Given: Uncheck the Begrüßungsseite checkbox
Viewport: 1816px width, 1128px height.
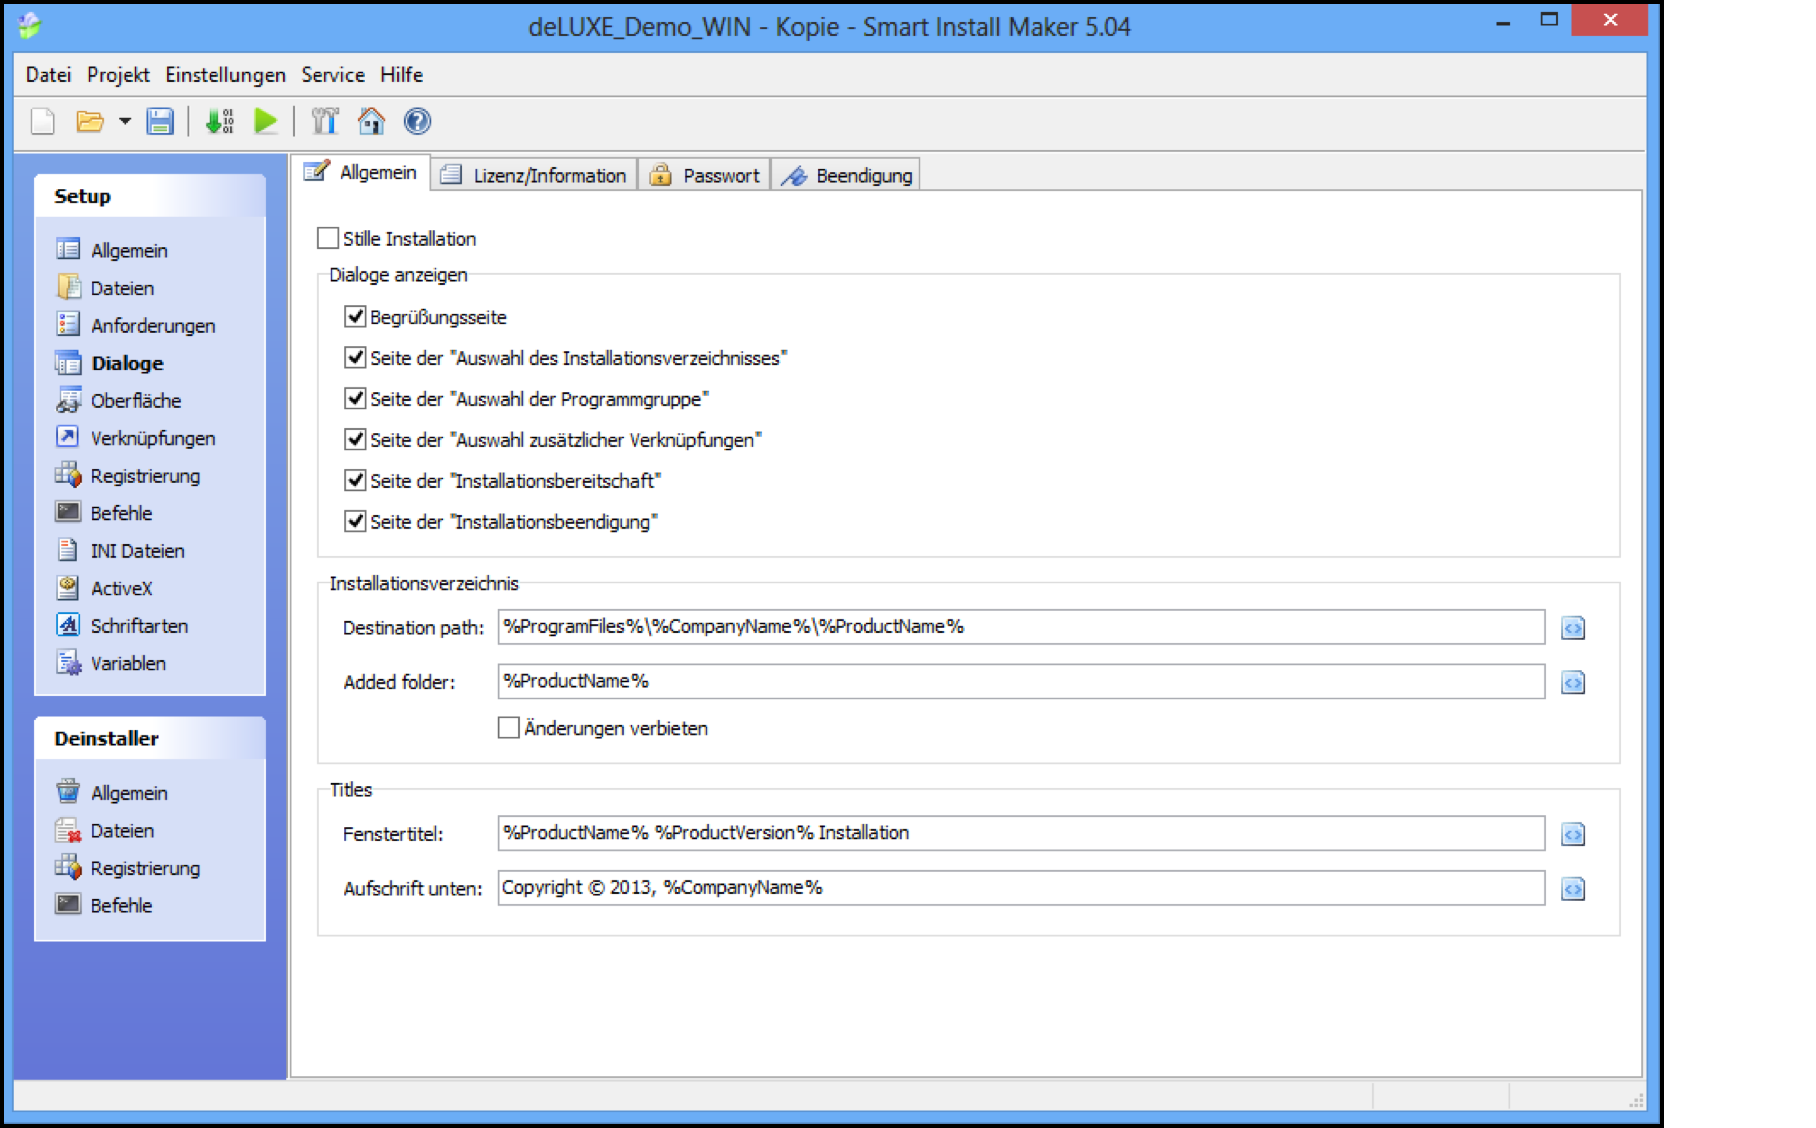Looking at the screenshot, I should click(355, 317).
